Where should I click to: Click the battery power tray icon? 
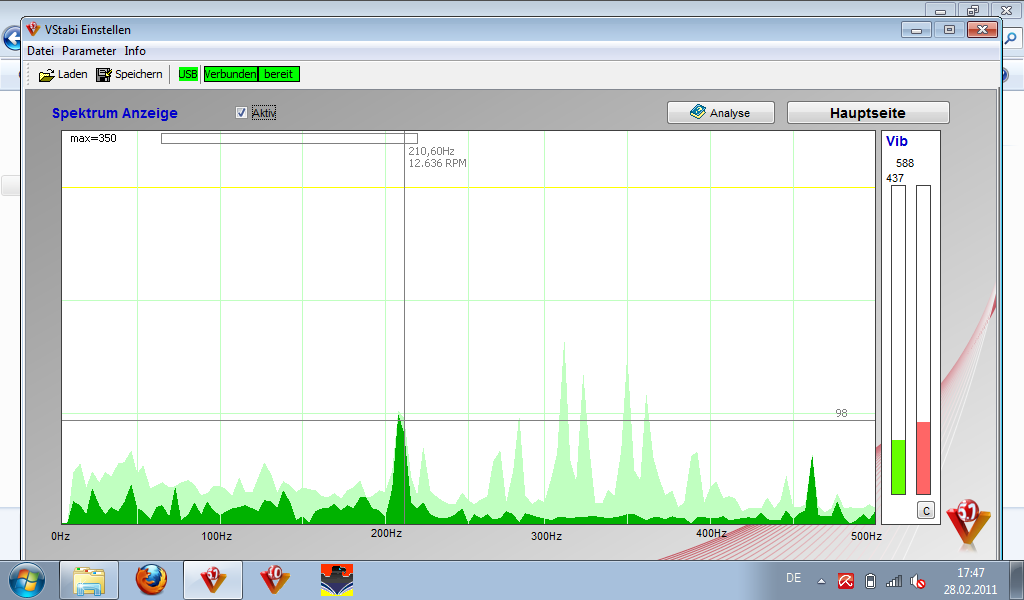[x=870, y=581]
